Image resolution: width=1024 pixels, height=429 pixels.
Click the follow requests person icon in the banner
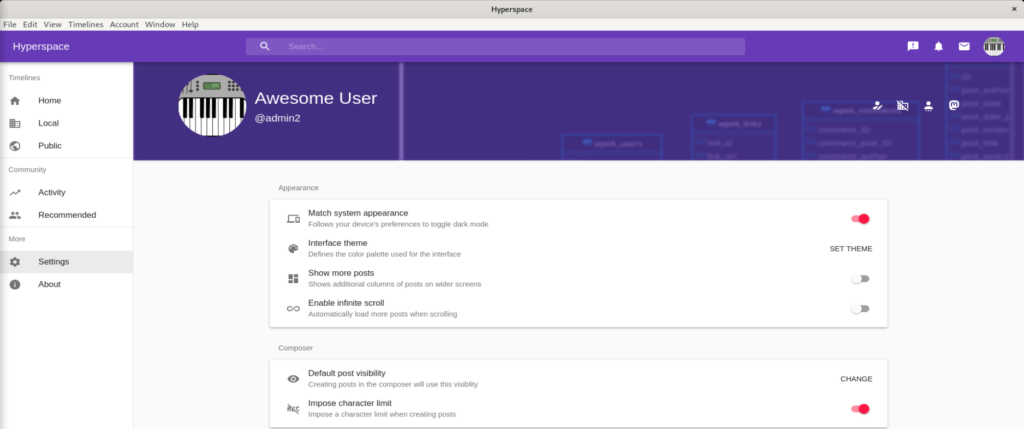point(929,105)
